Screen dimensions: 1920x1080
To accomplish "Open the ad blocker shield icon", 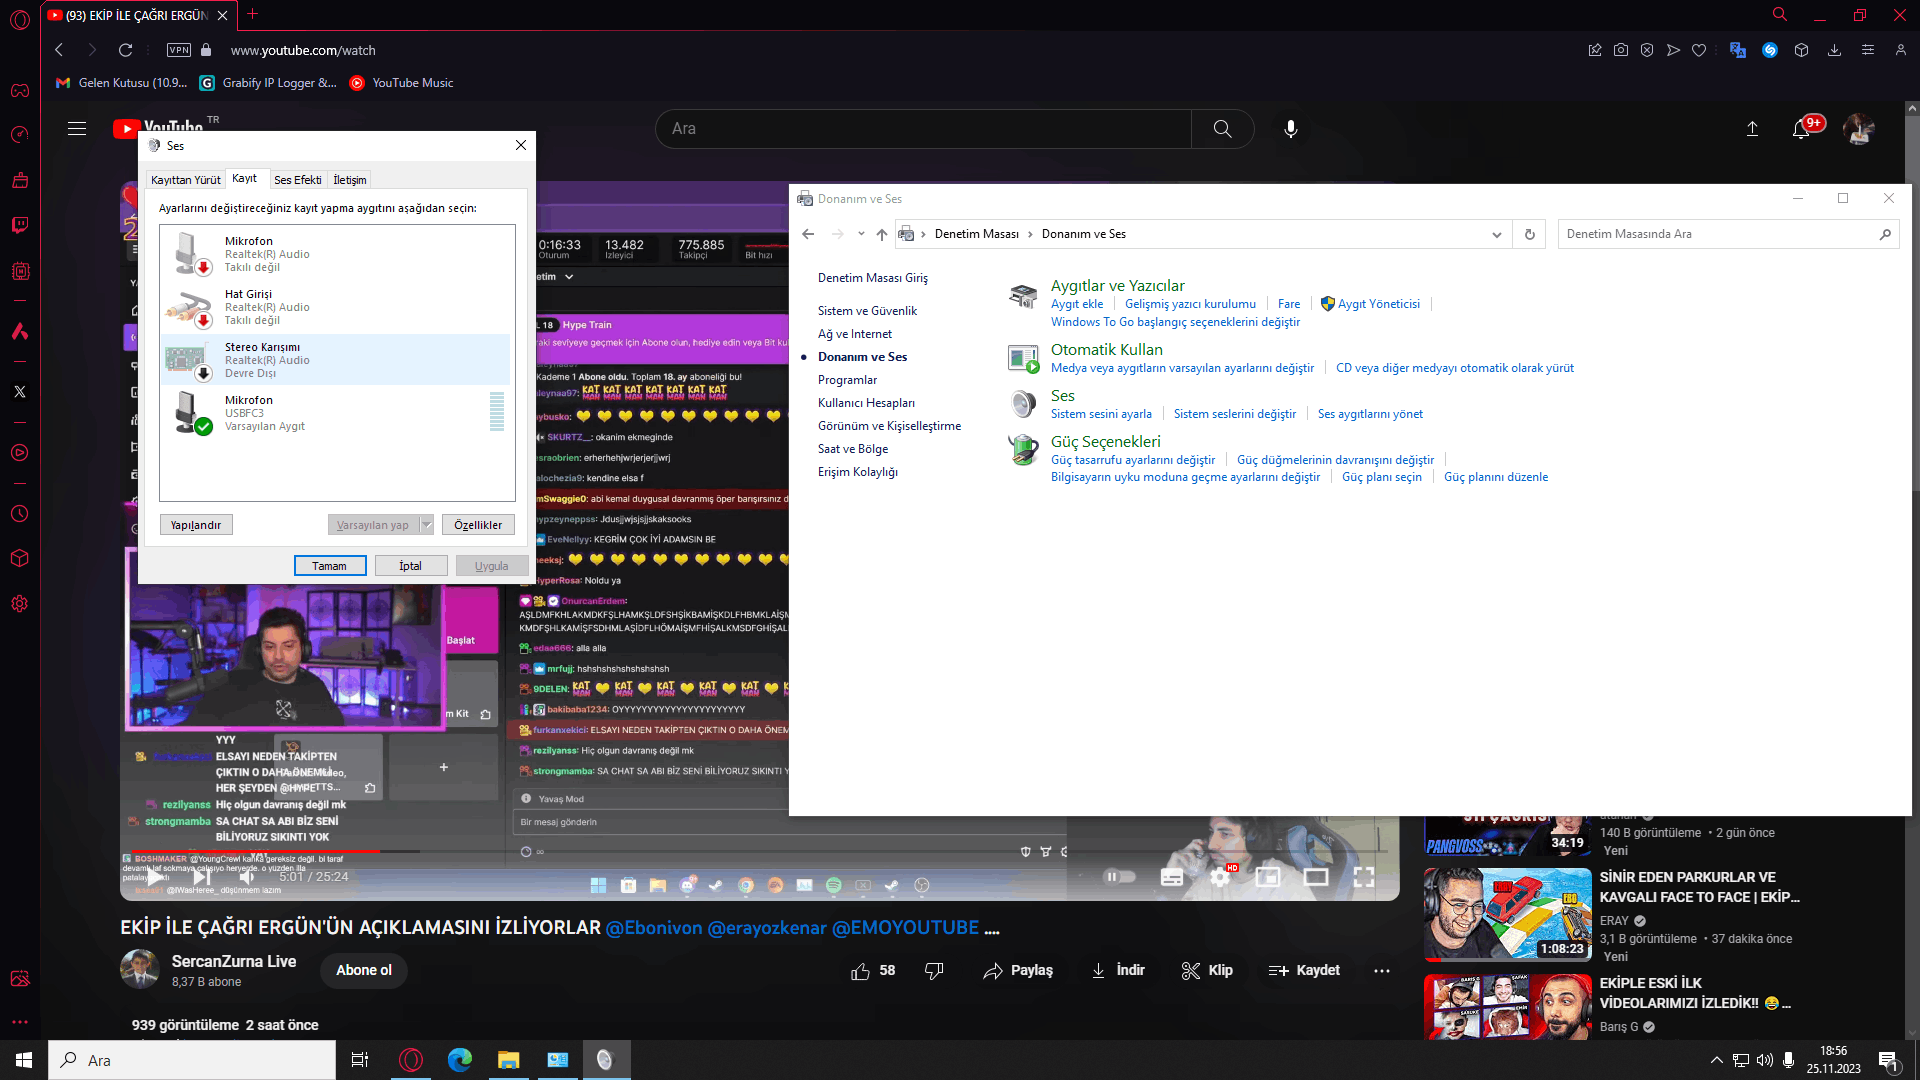I will click(x=1647, y=50).
